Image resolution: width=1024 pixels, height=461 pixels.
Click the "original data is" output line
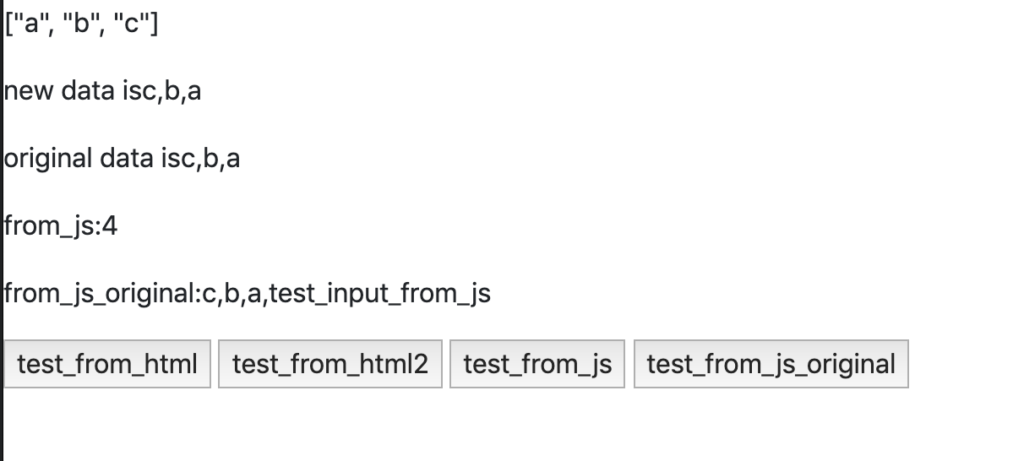click(122, 159)
